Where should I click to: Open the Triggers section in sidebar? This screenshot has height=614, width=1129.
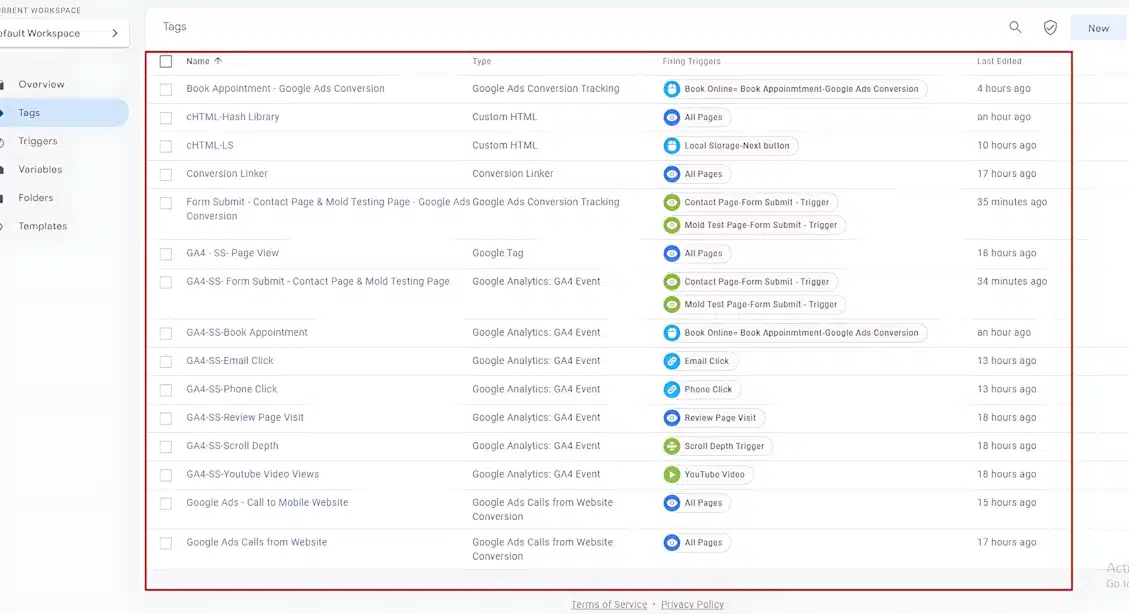(x=38, y=141)
